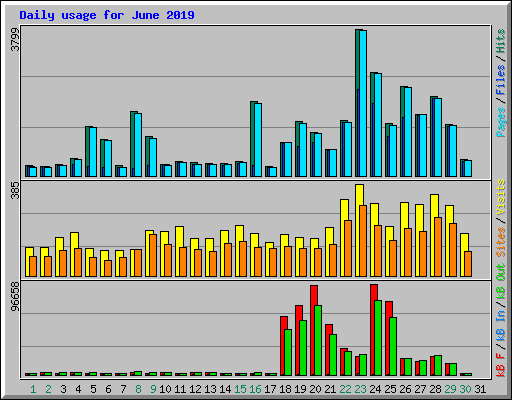The height and width of the screenshot is (400, 512).
Task: Click day 5 on the axis
Action: (x=93, y=389)
